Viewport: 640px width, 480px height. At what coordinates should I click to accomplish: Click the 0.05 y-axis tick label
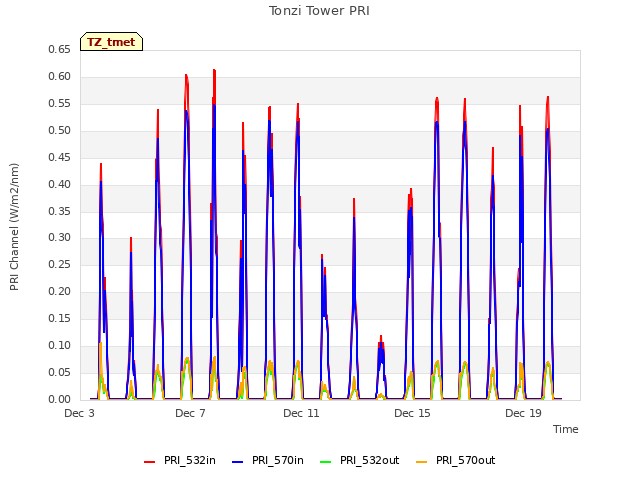[59, 372]
